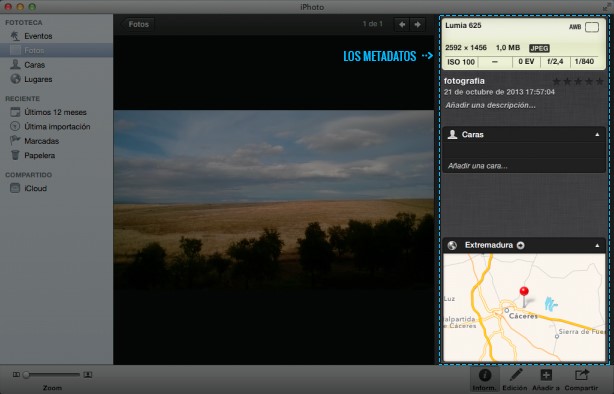Click the 2592 × 1456 dimensions text
Viewport: 614px width, 394px height.
tap(466, 48)
